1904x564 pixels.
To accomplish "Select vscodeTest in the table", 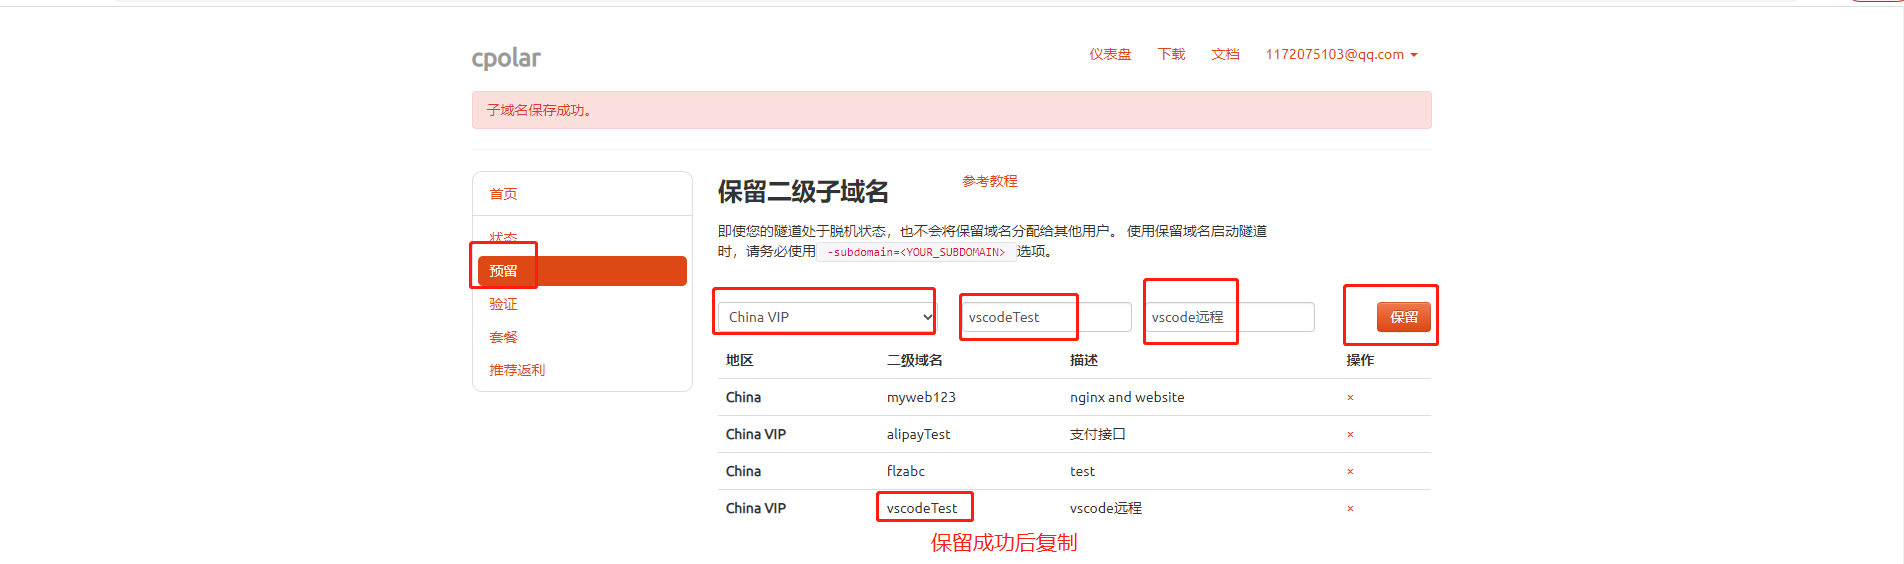I will (922, 508).
